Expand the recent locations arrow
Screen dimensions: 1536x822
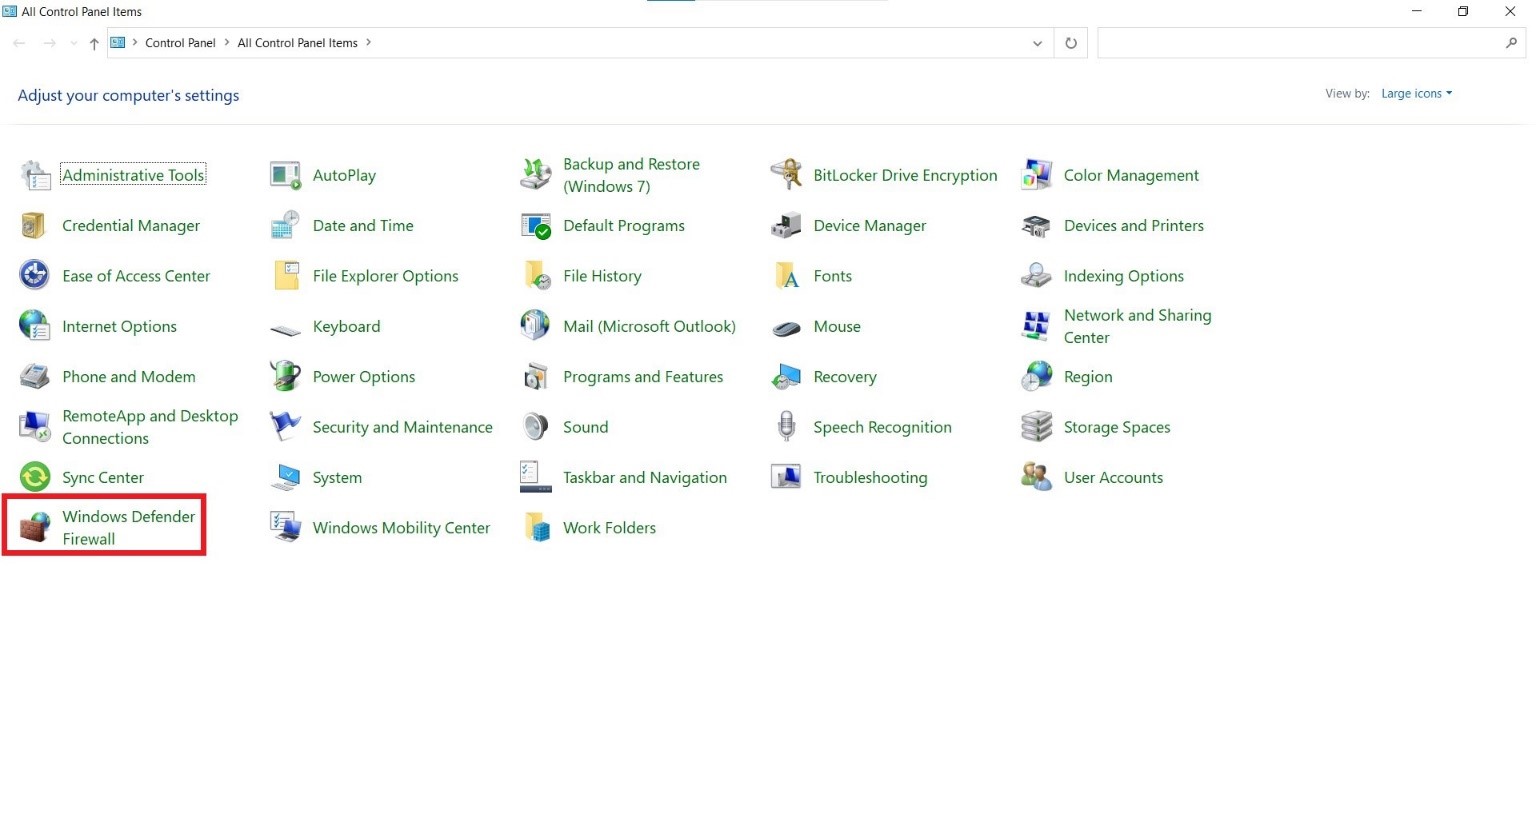coord(73,43)
